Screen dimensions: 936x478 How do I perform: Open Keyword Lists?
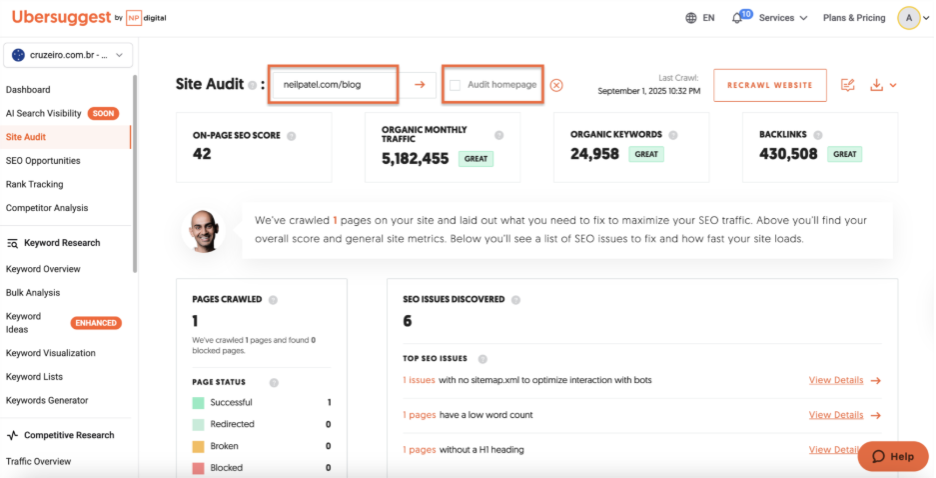(34, 377)
